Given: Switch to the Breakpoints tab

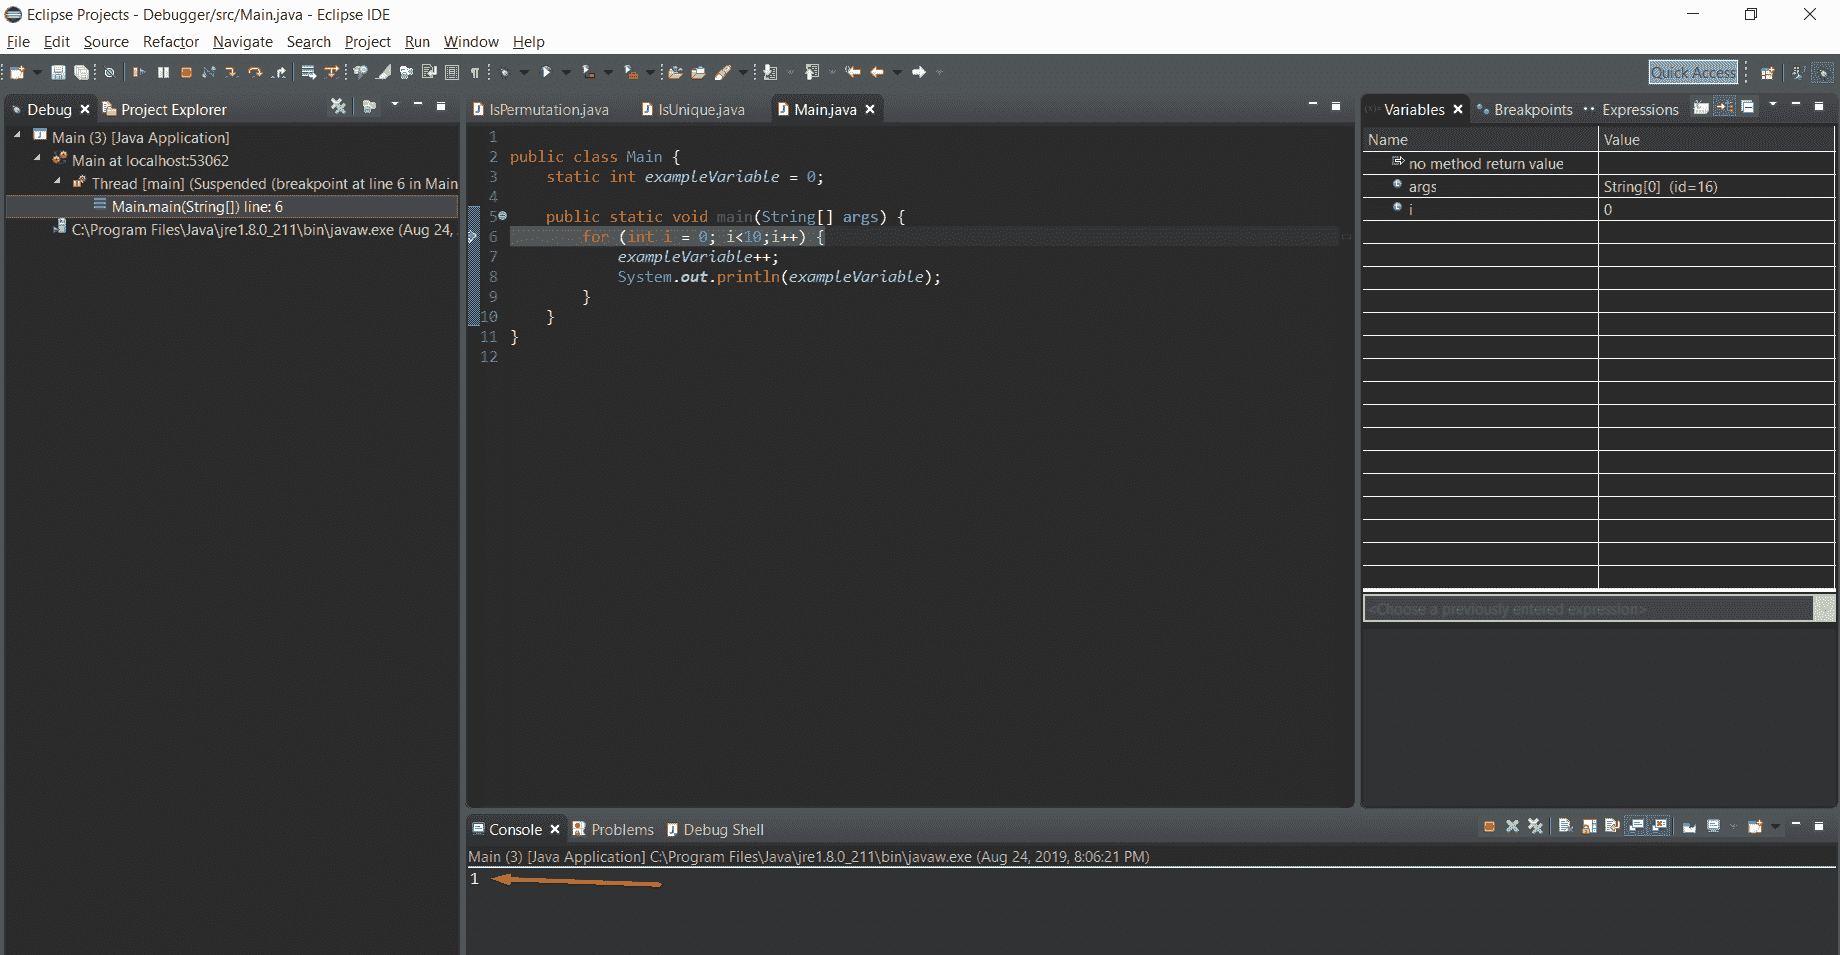Looking at the screenshot, I should pyautogui.click(x=1532, y=109).
